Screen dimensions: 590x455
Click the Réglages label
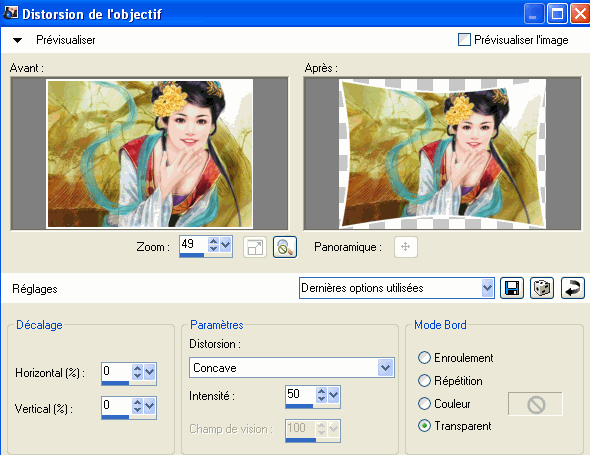pyautogui.click(x=35, y=289)
